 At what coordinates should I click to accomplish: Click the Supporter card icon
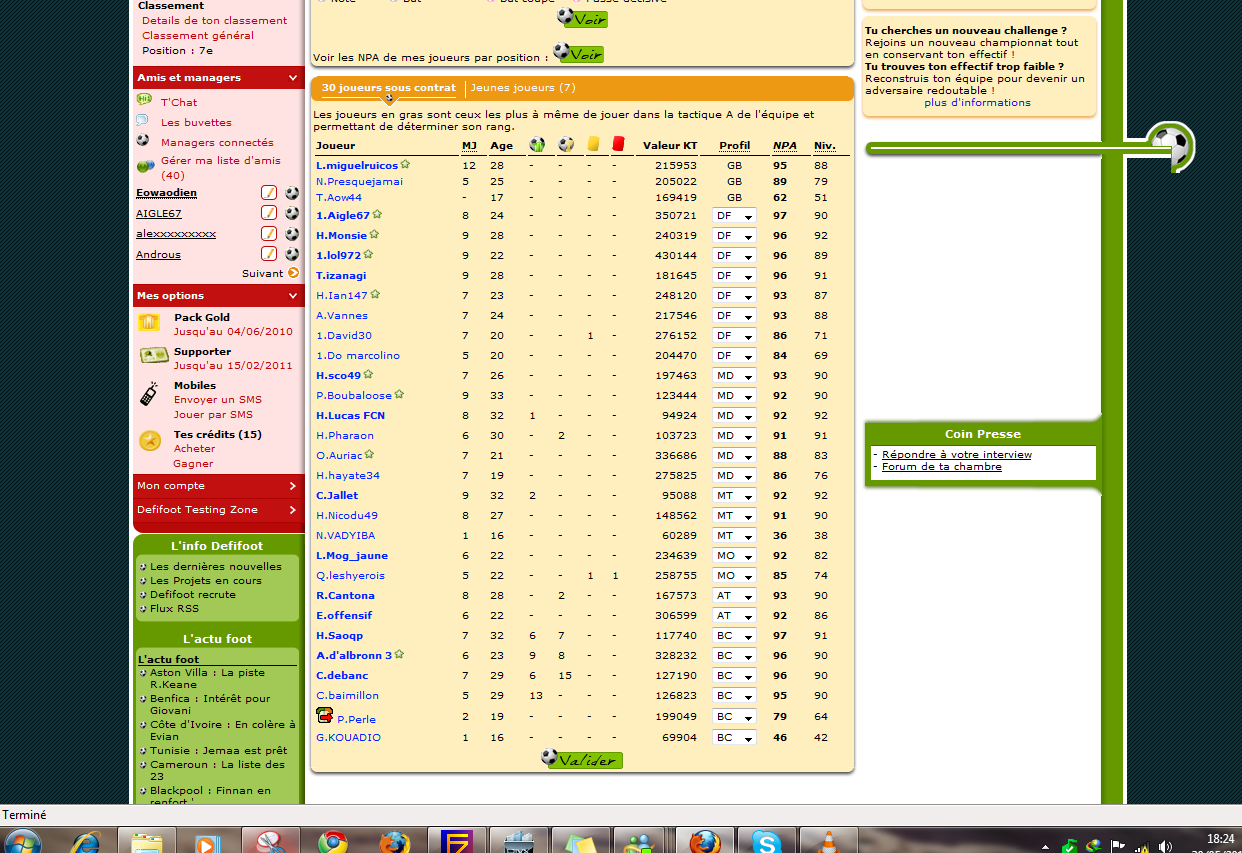point(153,356)
